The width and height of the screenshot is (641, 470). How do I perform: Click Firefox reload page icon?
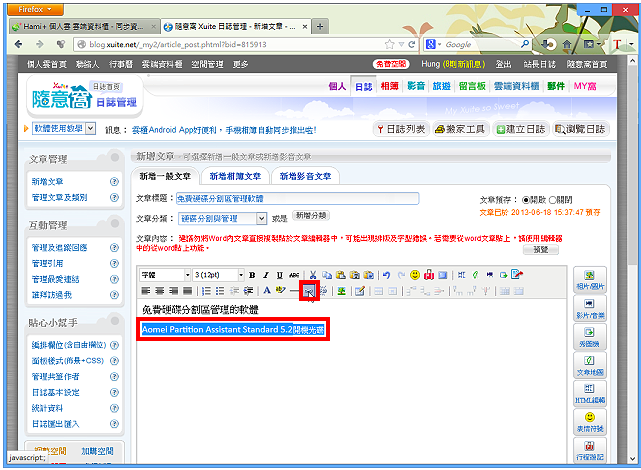(x=412, y=44)
